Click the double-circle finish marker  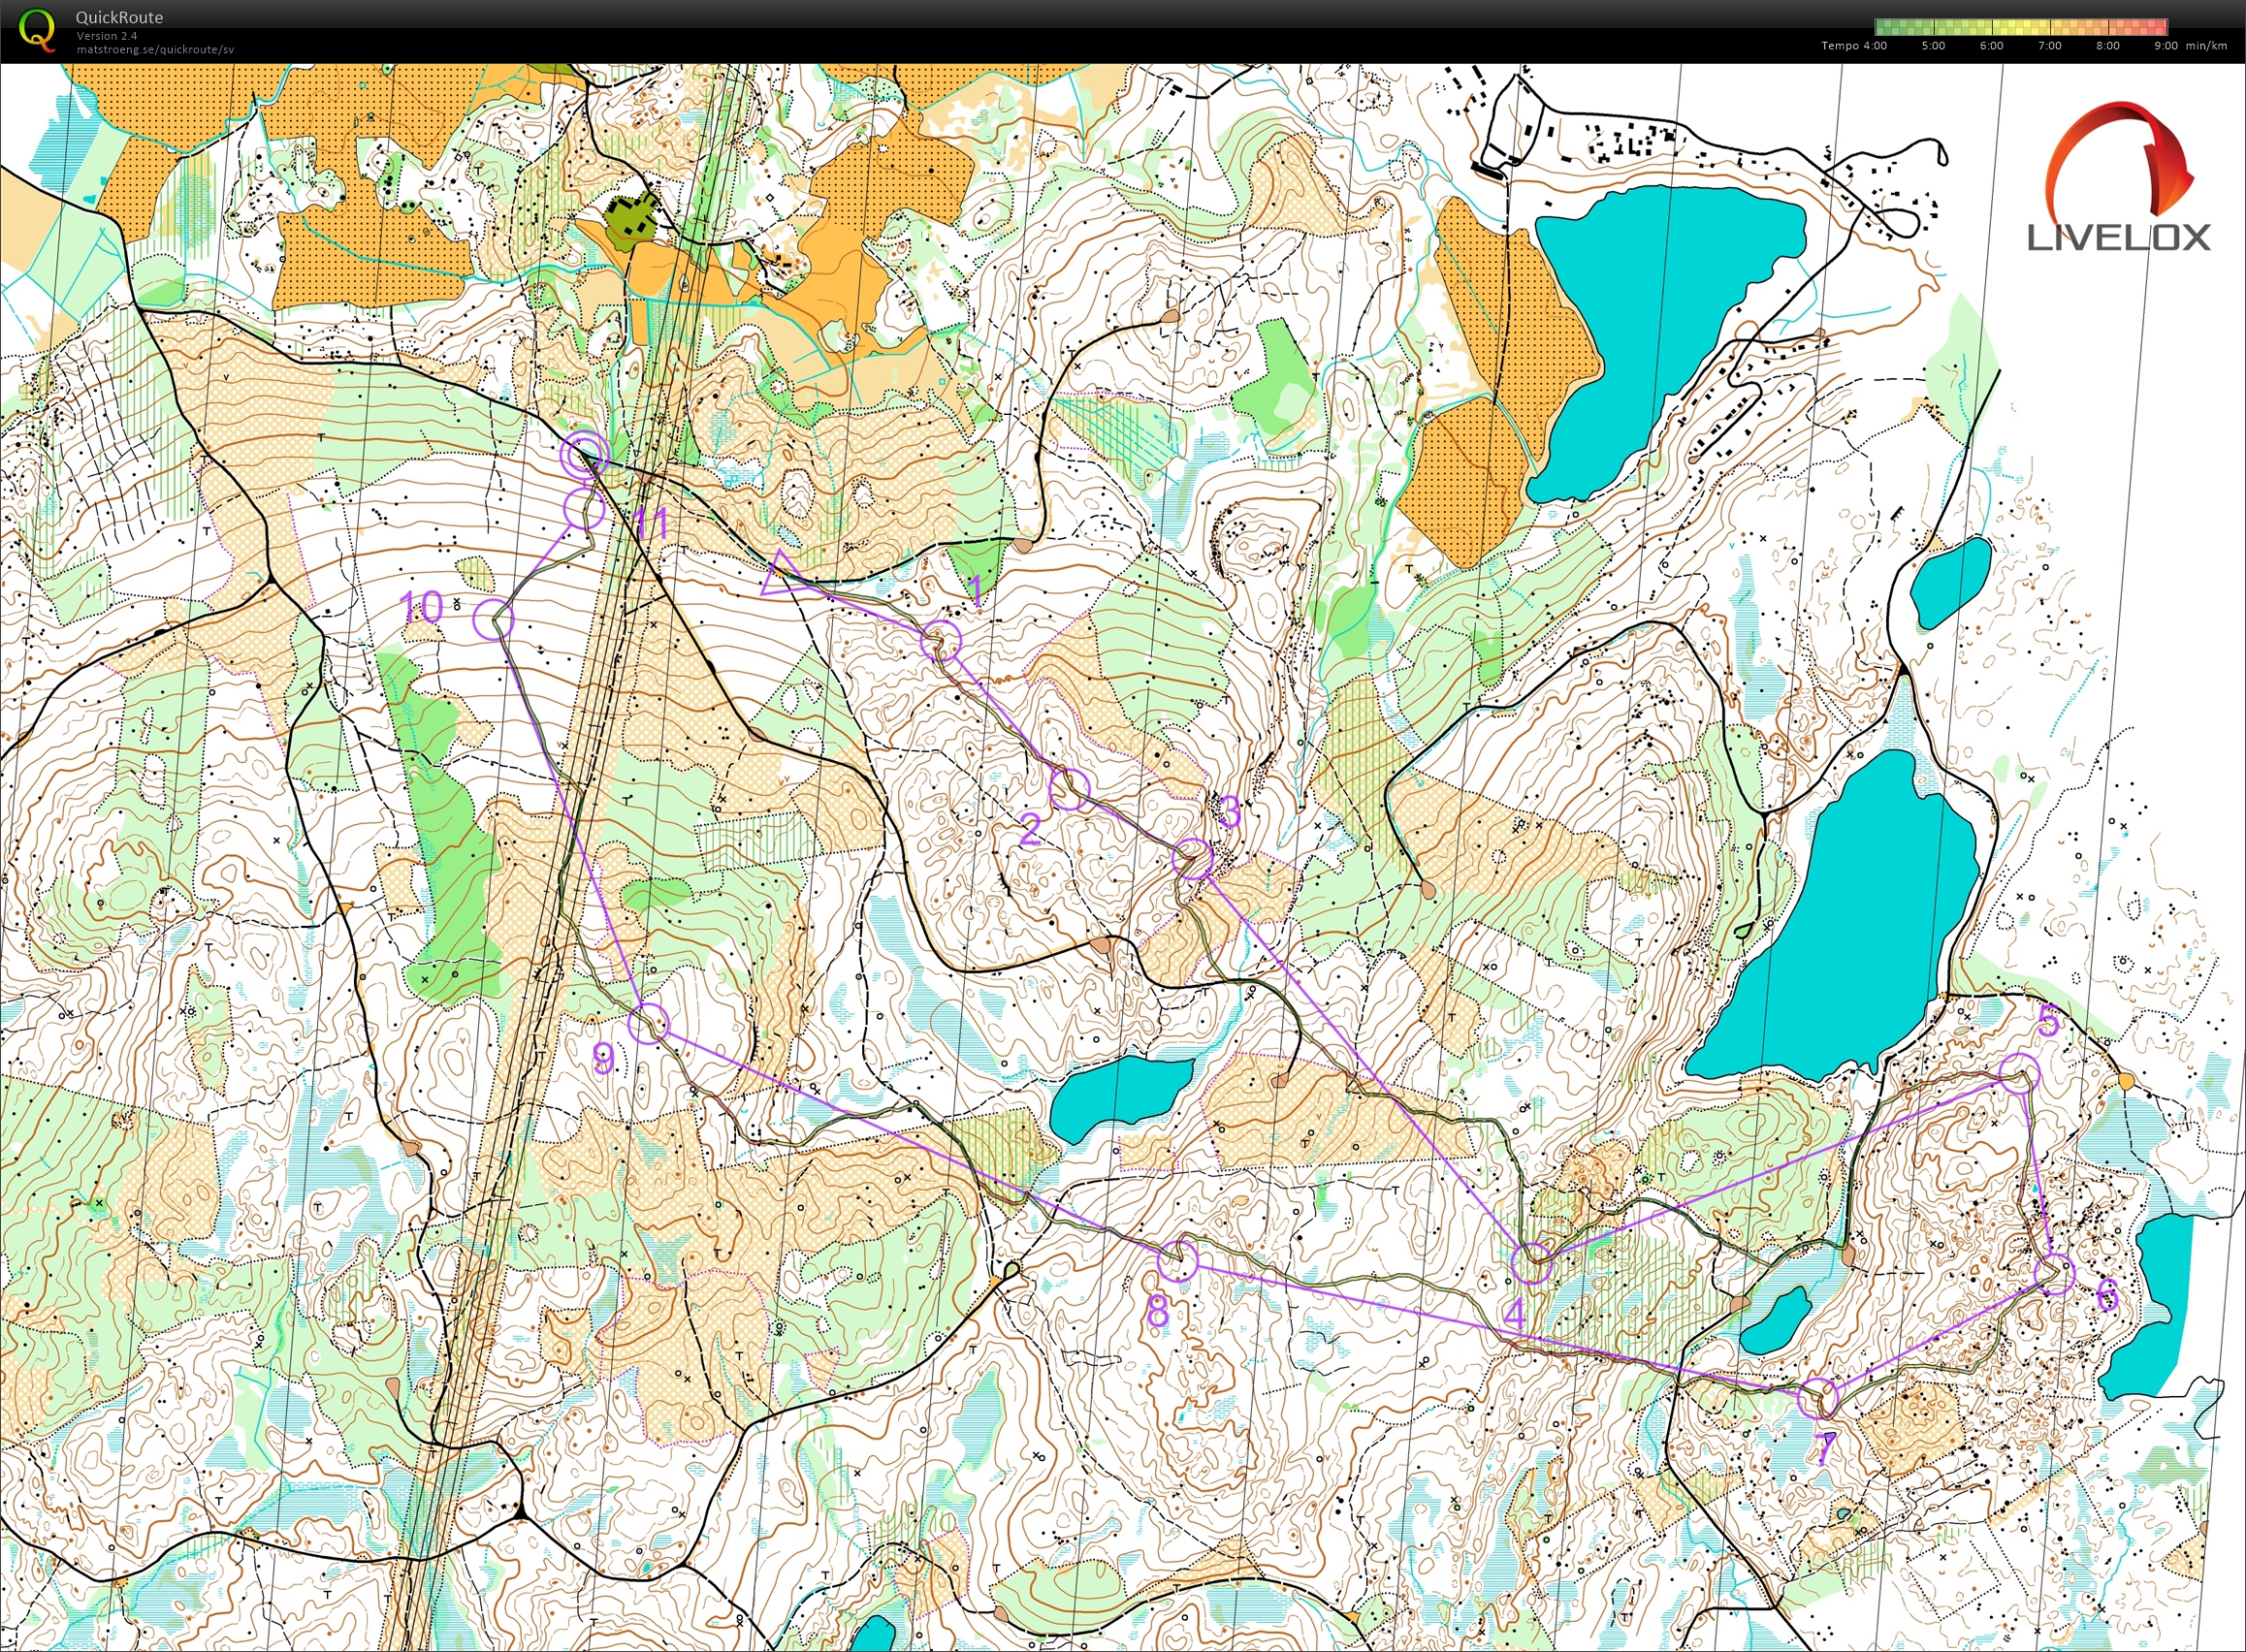point(584,455)
